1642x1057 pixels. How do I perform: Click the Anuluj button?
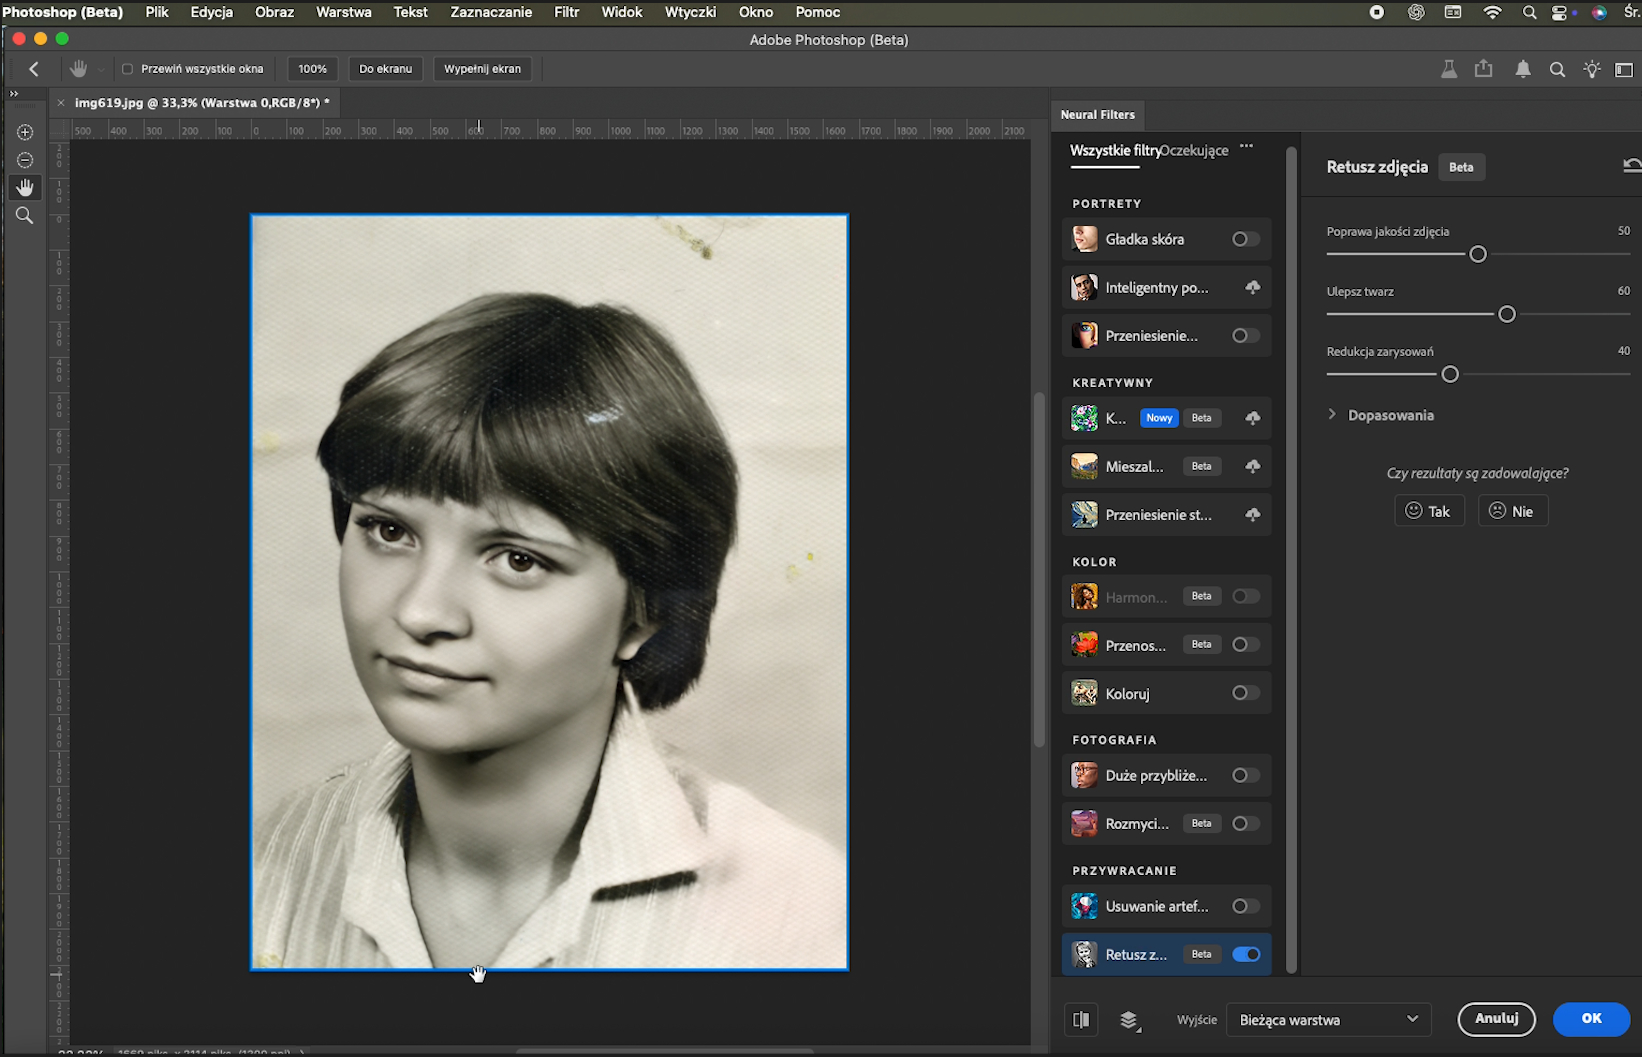coord(1496,1019)
